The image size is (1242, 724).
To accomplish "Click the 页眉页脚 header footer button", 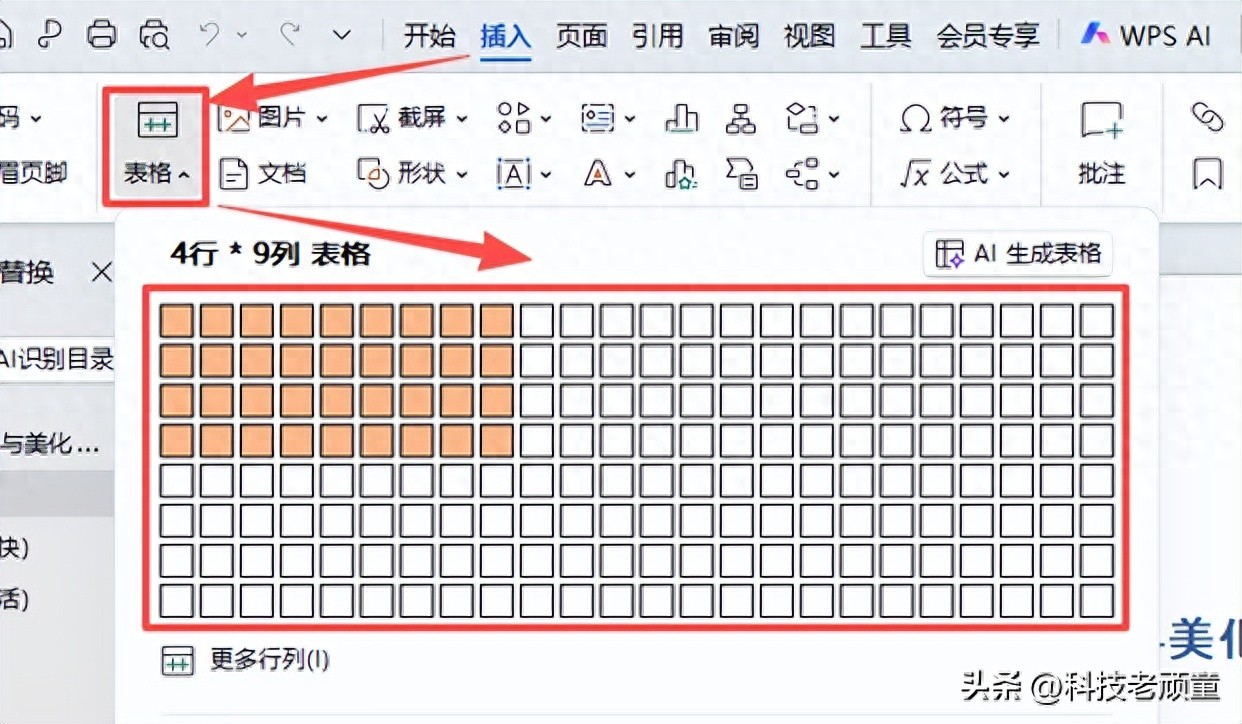I will (x=33, y=173).
